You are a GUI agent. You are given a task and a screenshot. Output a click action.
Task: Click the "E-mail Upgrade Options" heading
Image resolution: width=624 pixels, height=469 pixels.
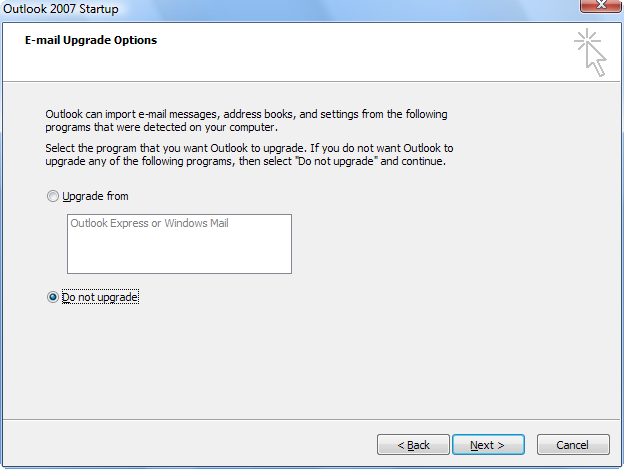[x=91, y=40]
